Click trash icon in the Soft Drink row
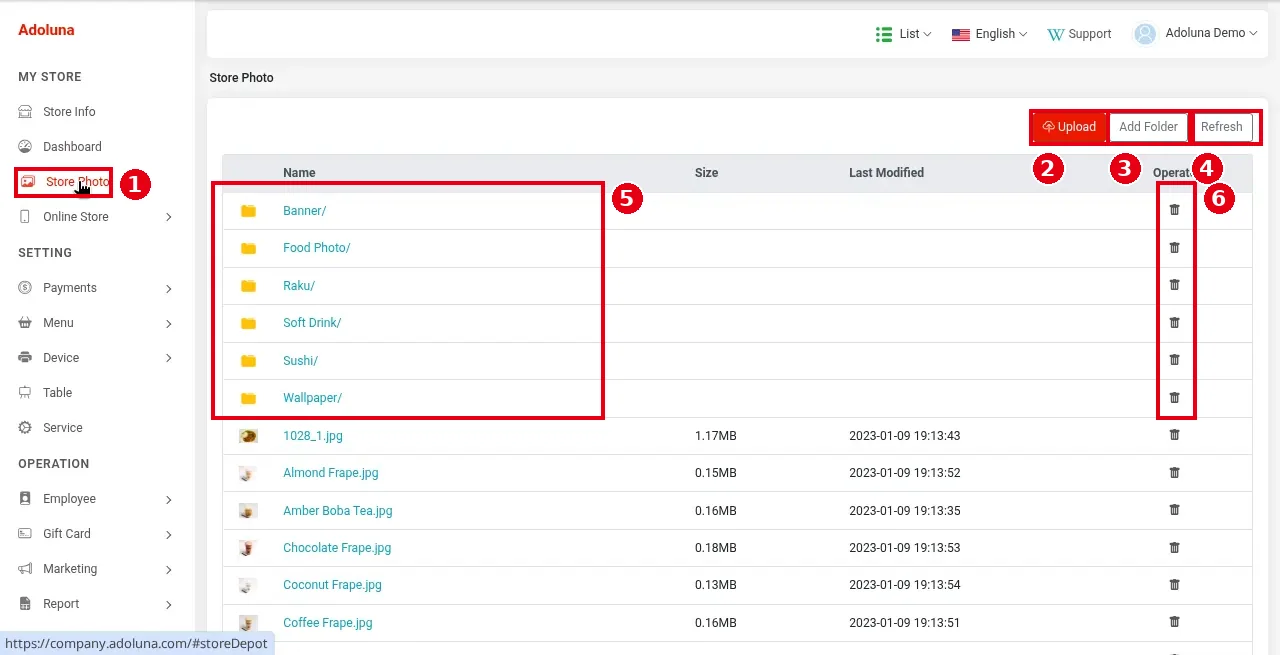This screenshot has height=655, width=1280. [1175, 322]
